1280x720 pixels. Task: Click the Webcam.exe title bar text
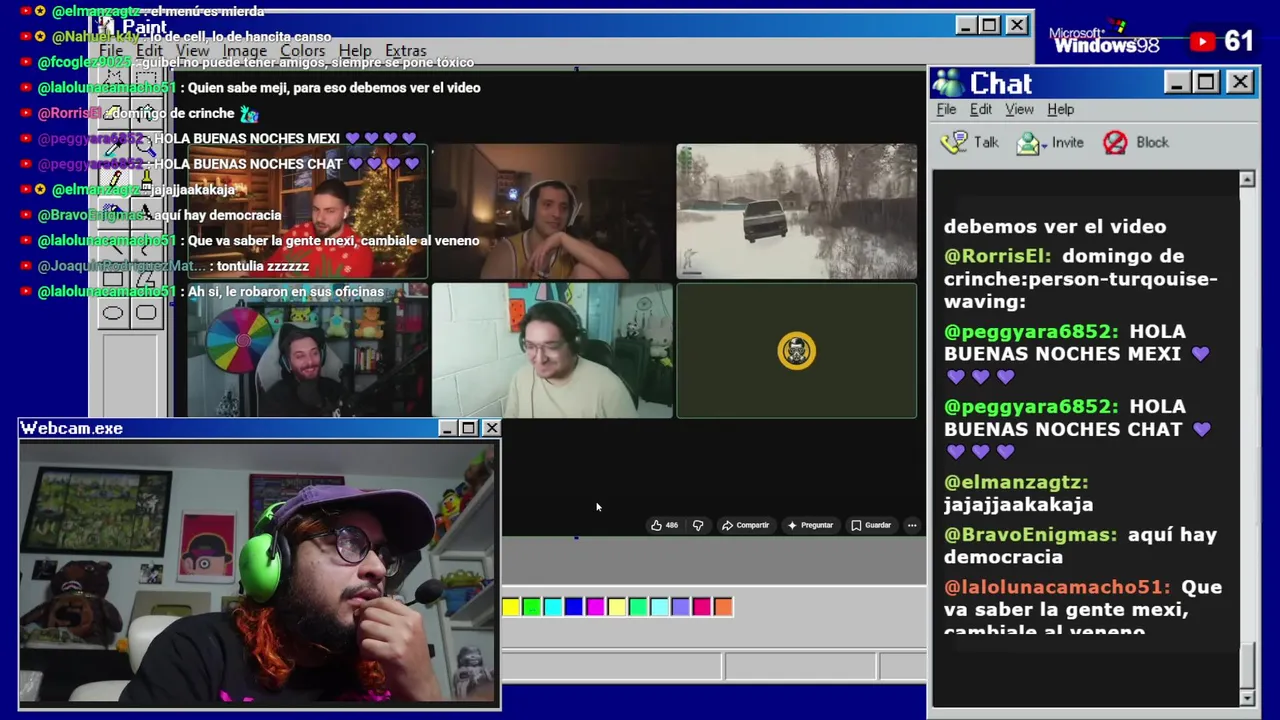[72, 428]
